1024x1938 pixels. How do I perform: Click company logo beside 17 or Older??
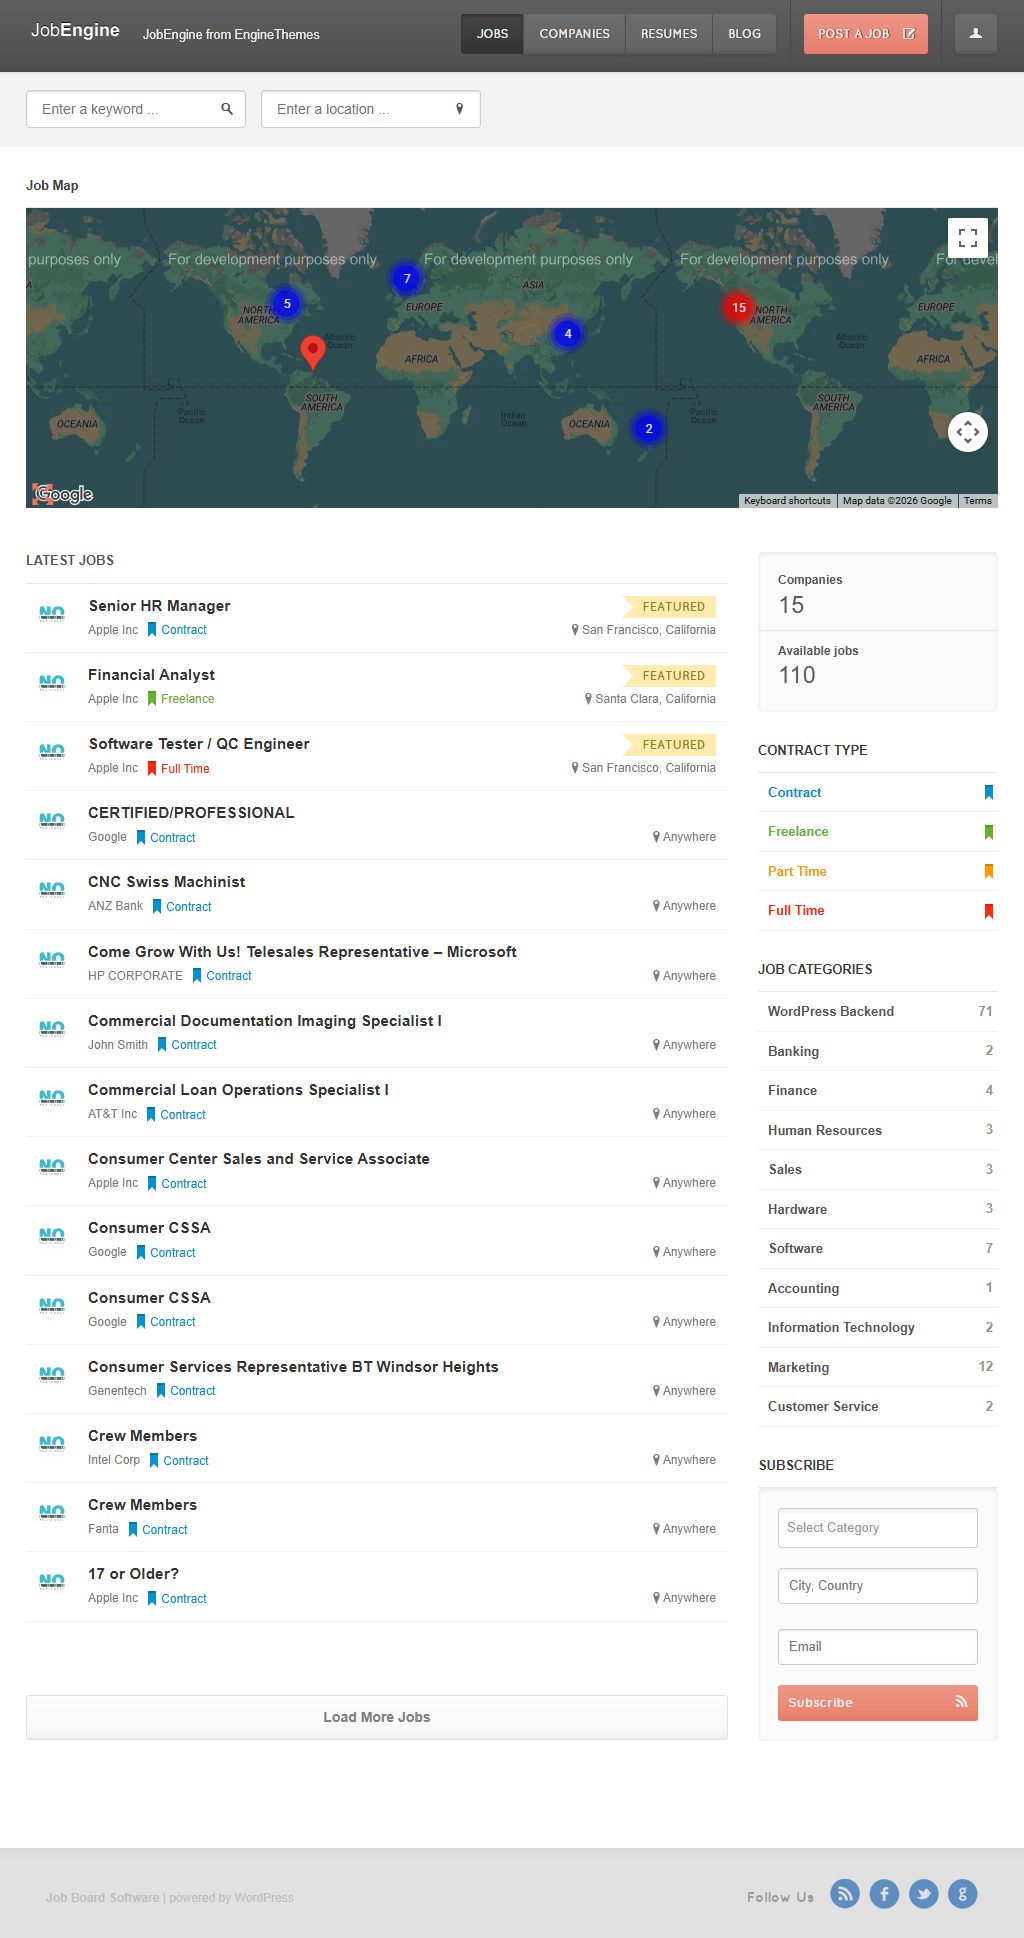pos(52,1581)
